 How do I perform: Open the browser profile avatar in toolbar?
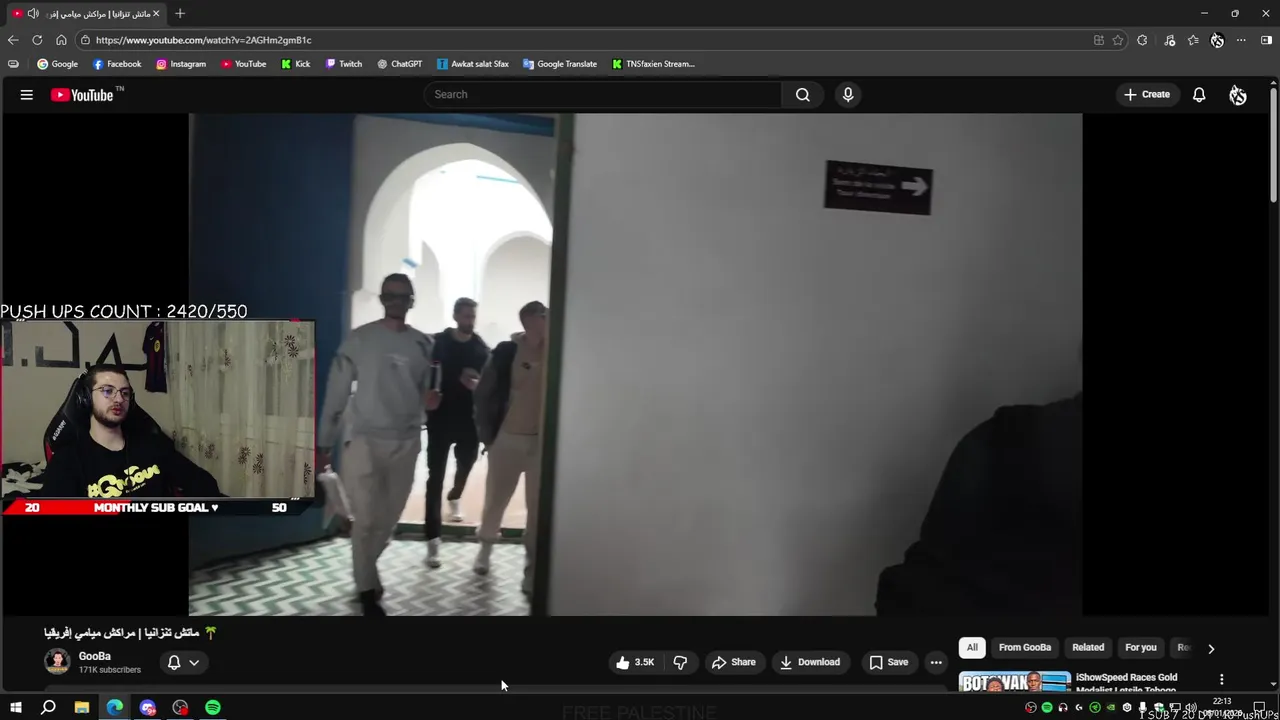(1217, 40)
